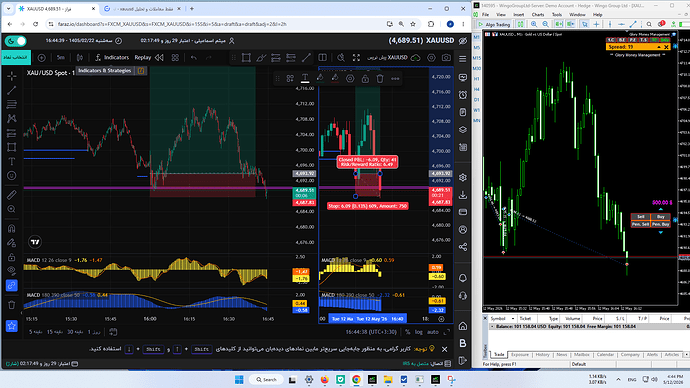The image size is (690, 388).
Task: Open the 16:44:38 (UTC+3:30) timezone menu
Action: (371, 332)
